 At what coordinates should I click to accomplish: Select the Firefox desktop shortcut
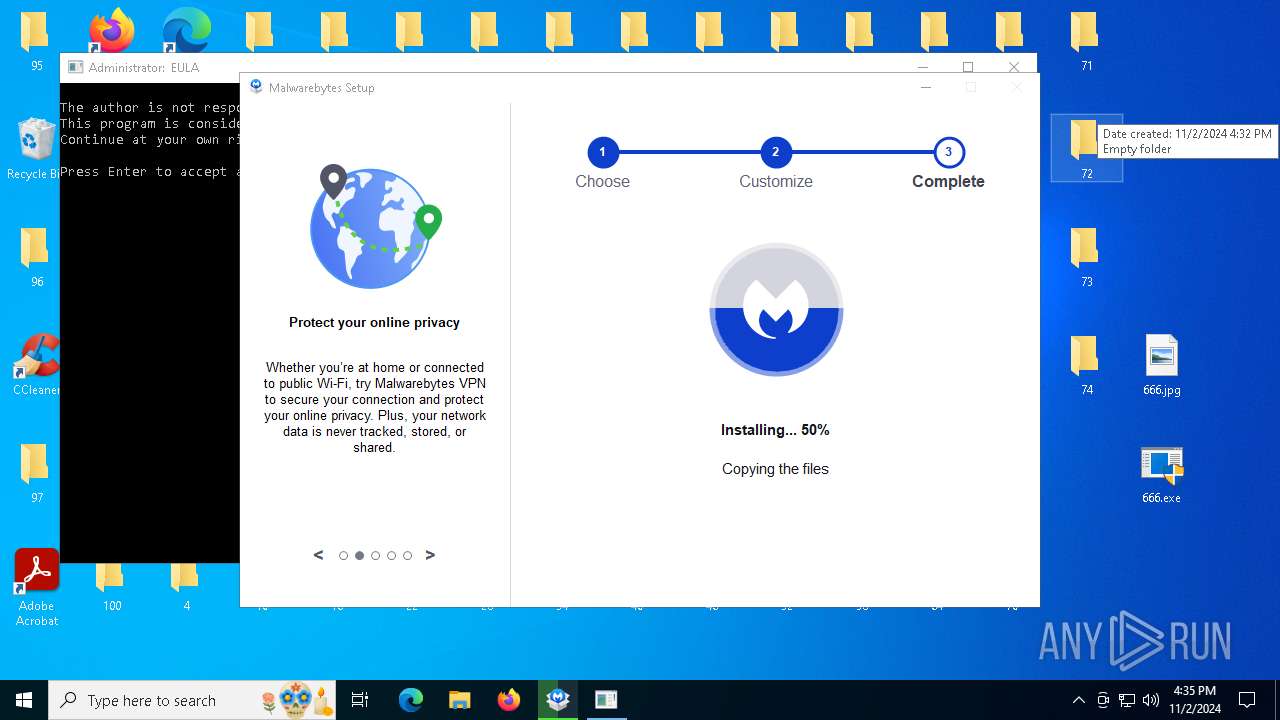pyautogui.click(x=111, y=30)
